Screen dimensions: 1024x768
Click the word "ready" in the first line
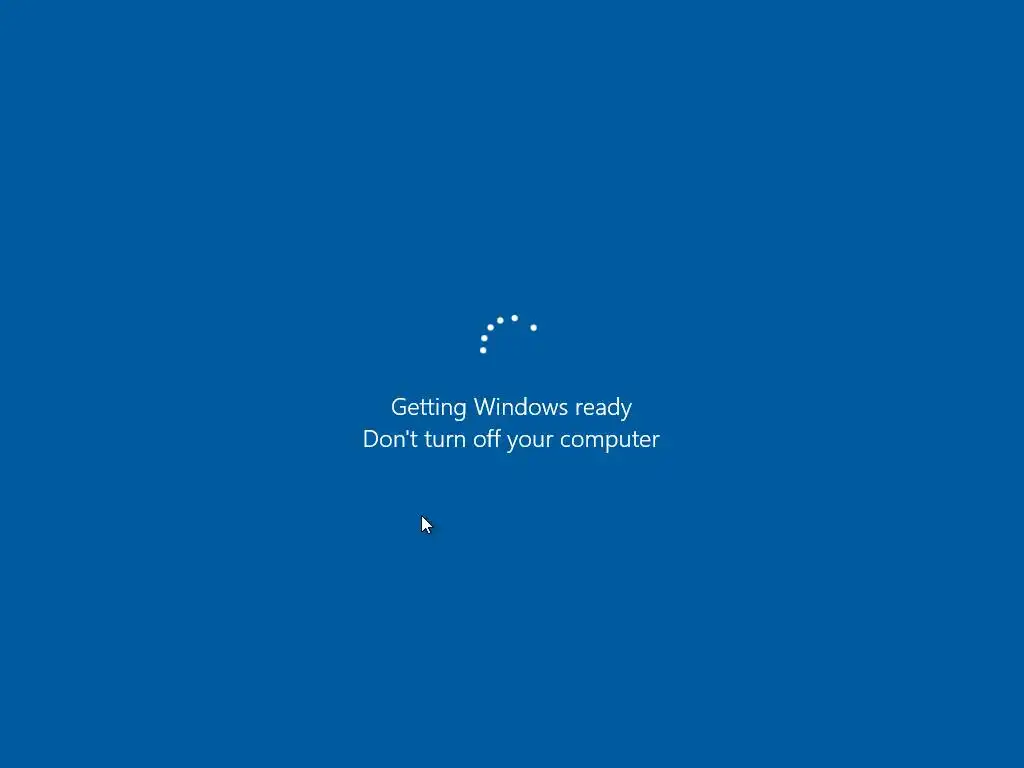coord(603,408)
